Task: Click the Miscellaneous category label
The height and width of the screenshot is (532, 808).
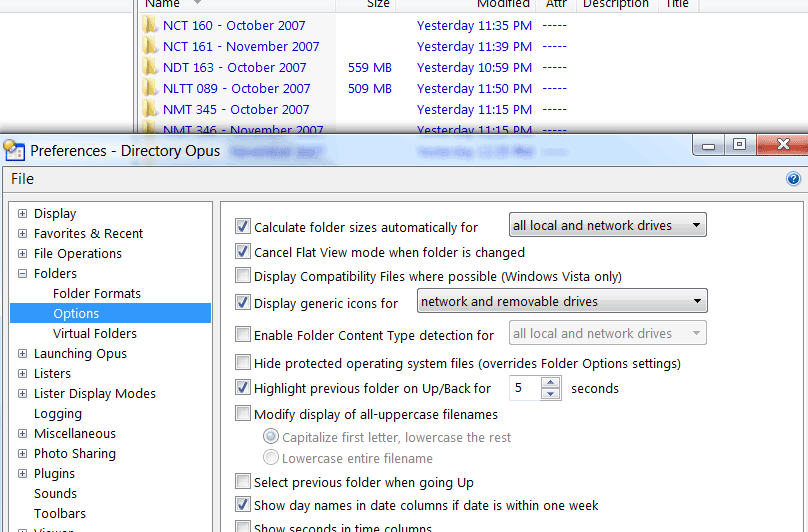Action: [x=75, y=434]
